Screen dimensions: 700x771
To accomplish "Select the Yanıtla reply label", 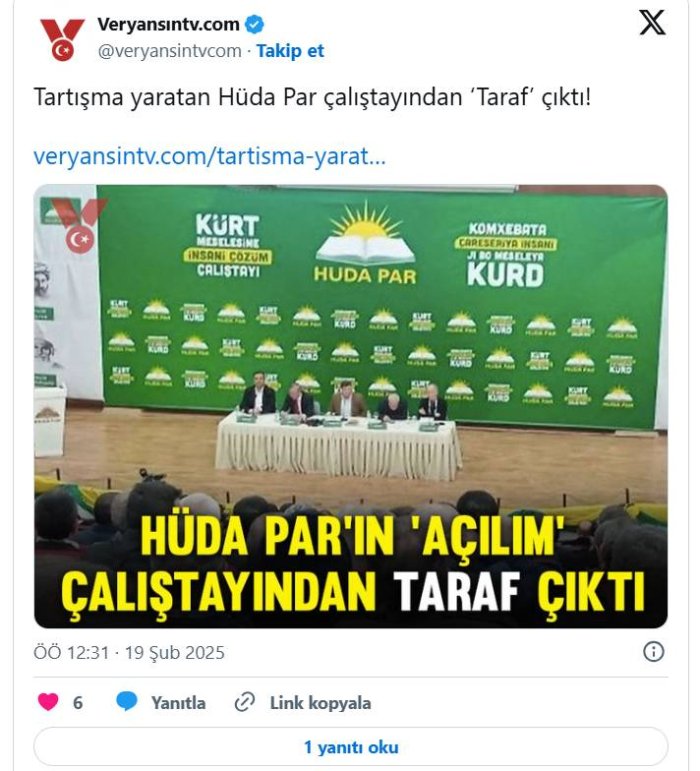I will [x=178, y=703].
